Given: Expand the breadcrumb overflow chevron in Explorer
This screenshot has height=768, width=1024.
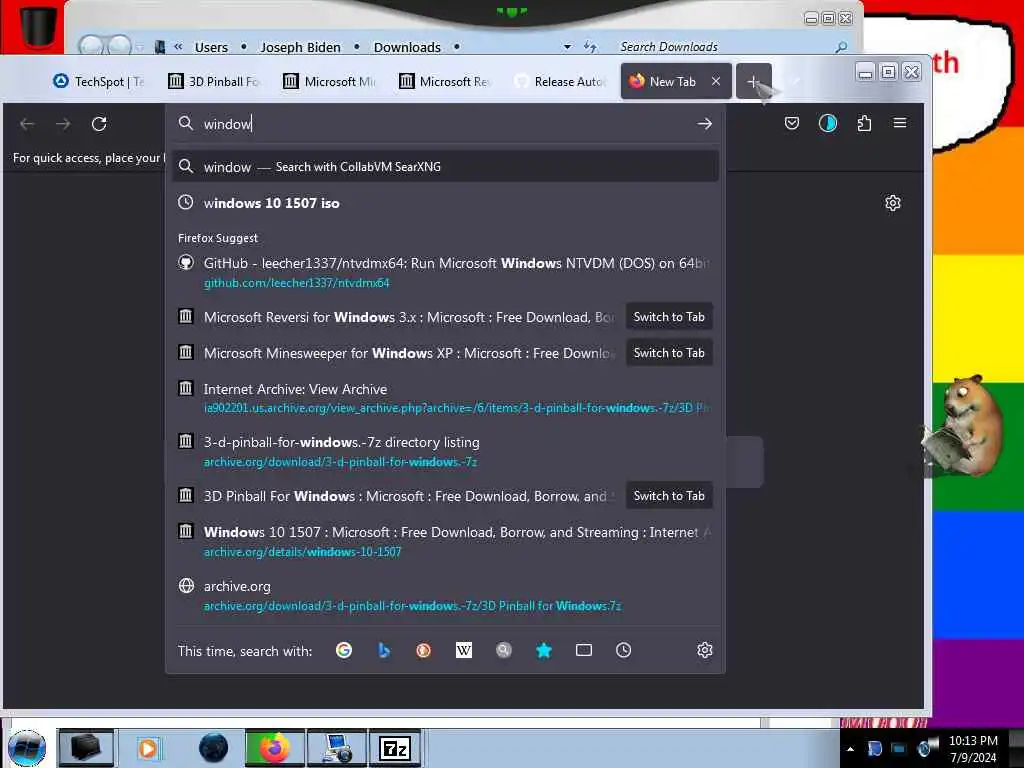Looking at the screenshot, I should (178, 47).
